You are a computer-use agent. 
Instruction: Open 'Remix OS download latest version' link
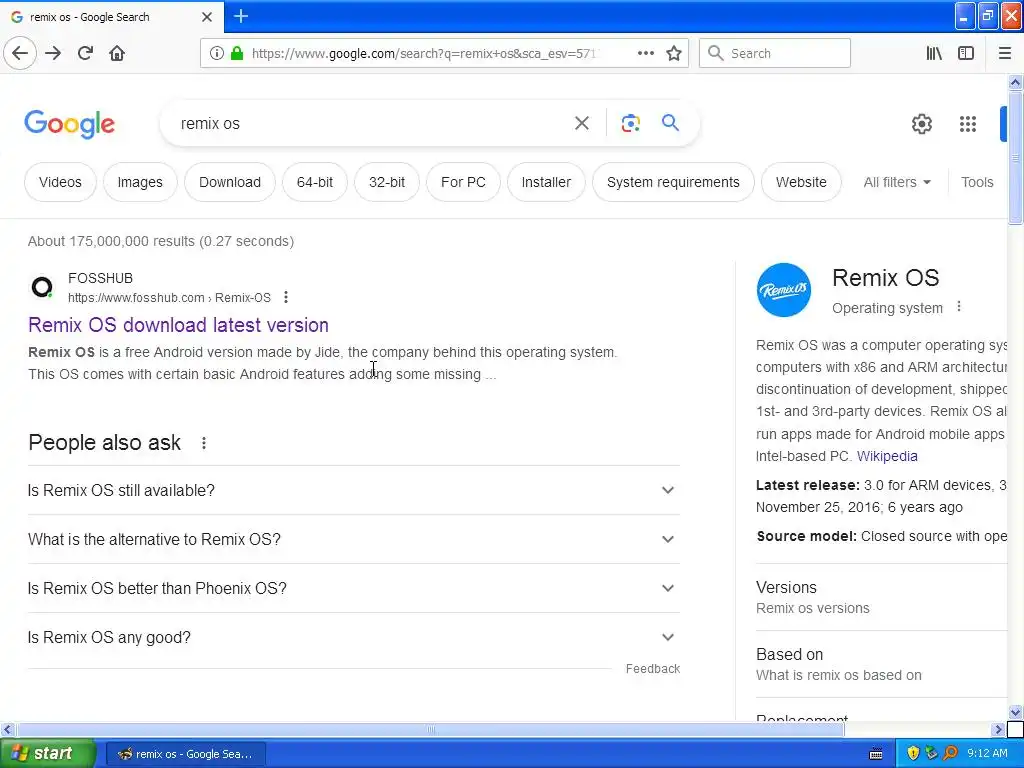pyautogui.click(x=178, y=325)
